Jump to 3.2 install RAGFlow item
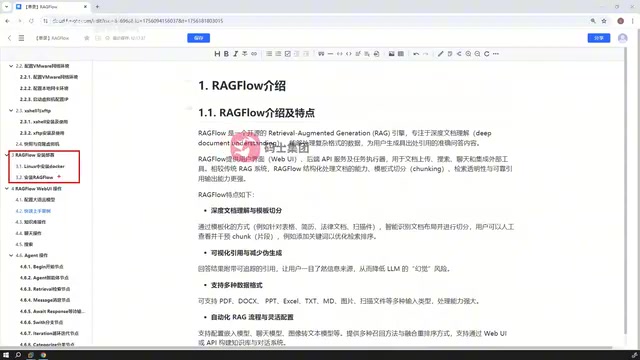This screenshot has height=360, width=640. [x=34, y=178]
